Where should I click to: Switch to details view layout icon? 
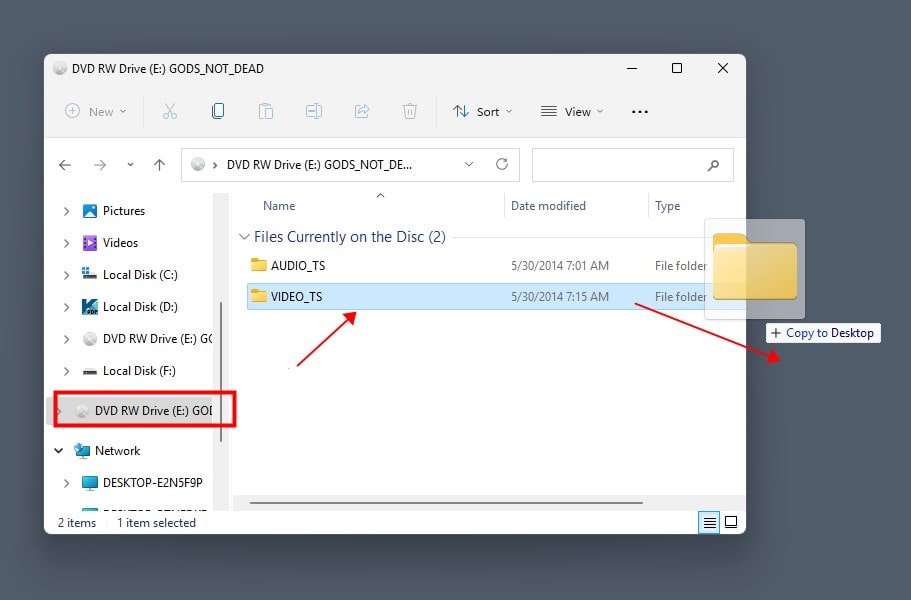(709, 522)
